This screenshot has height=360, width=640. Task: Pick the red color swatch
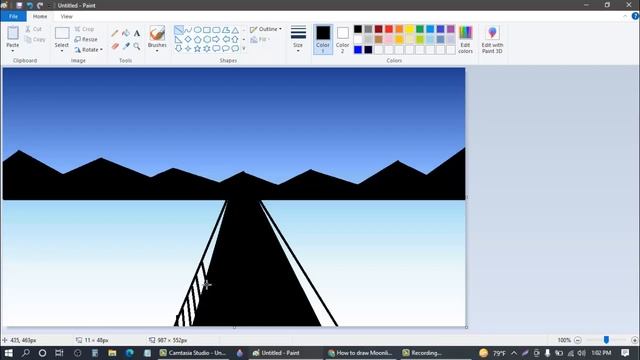pyautogui.click(x=389, y=29)
